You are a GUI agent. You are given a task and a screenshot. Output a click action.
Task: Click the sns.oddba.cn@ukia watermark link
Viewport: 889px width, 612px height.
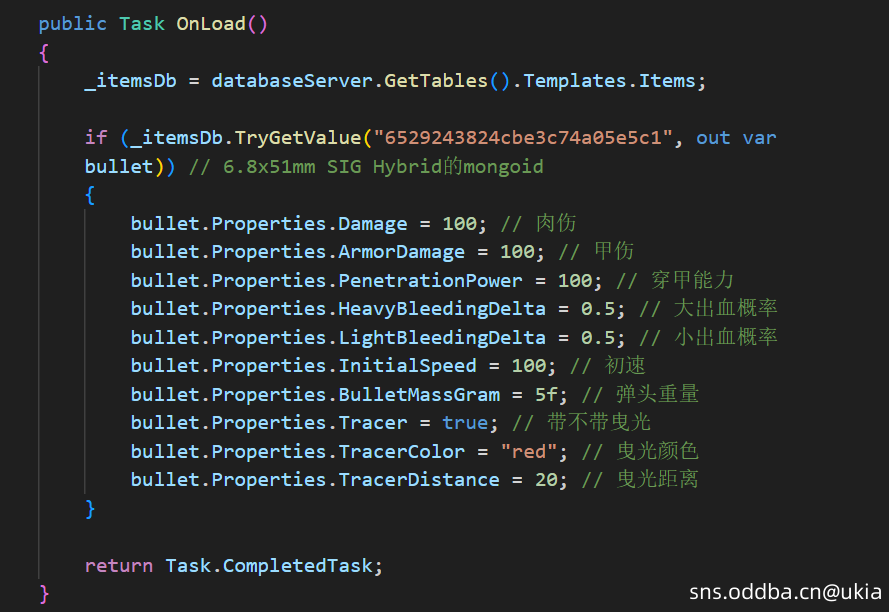tap(786, 593)
